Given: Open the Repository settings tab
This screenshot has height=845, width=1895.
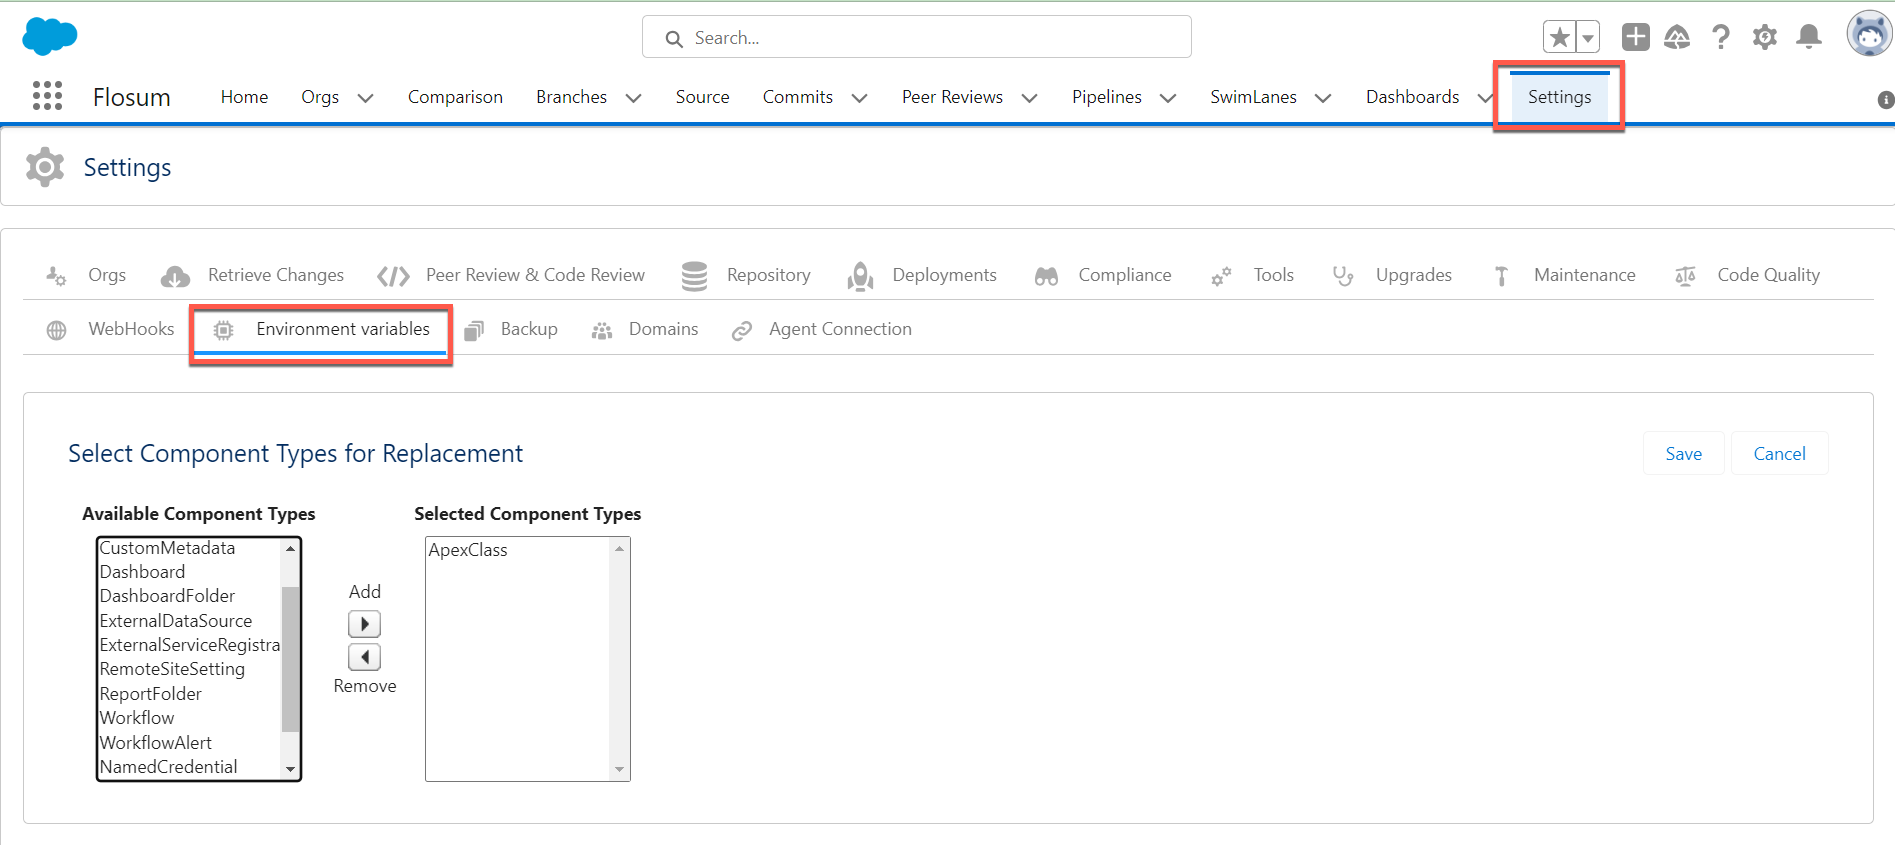Looking at the screenshot, I should tap(746, 275).
